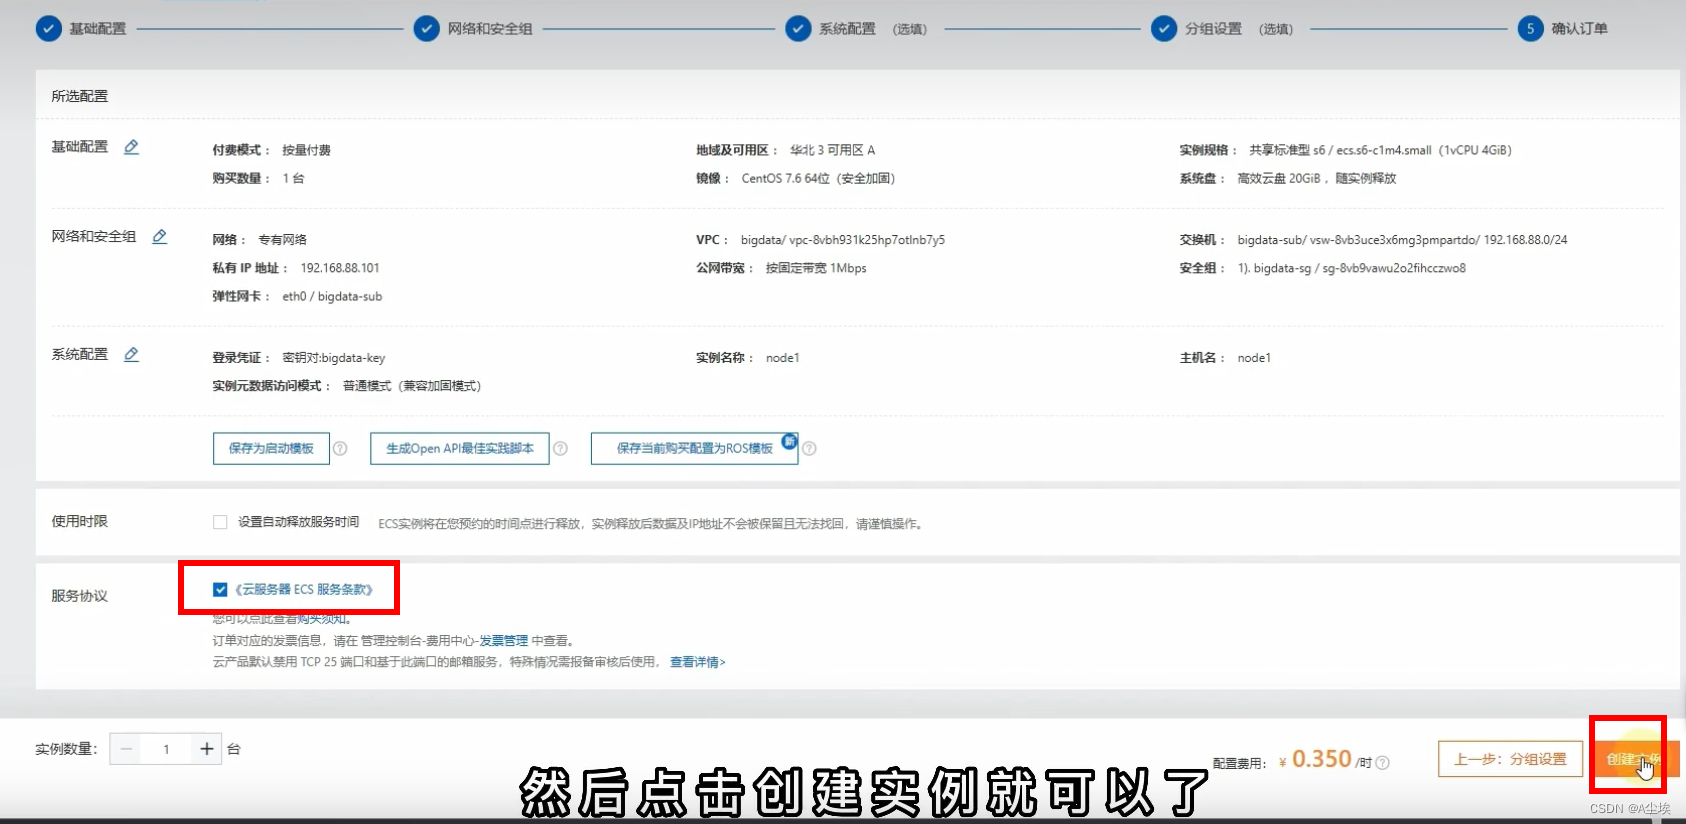Open the 发票管理 link
Image resolution: width=1686 pixels, height=824 pixels.
coord(503,641)
